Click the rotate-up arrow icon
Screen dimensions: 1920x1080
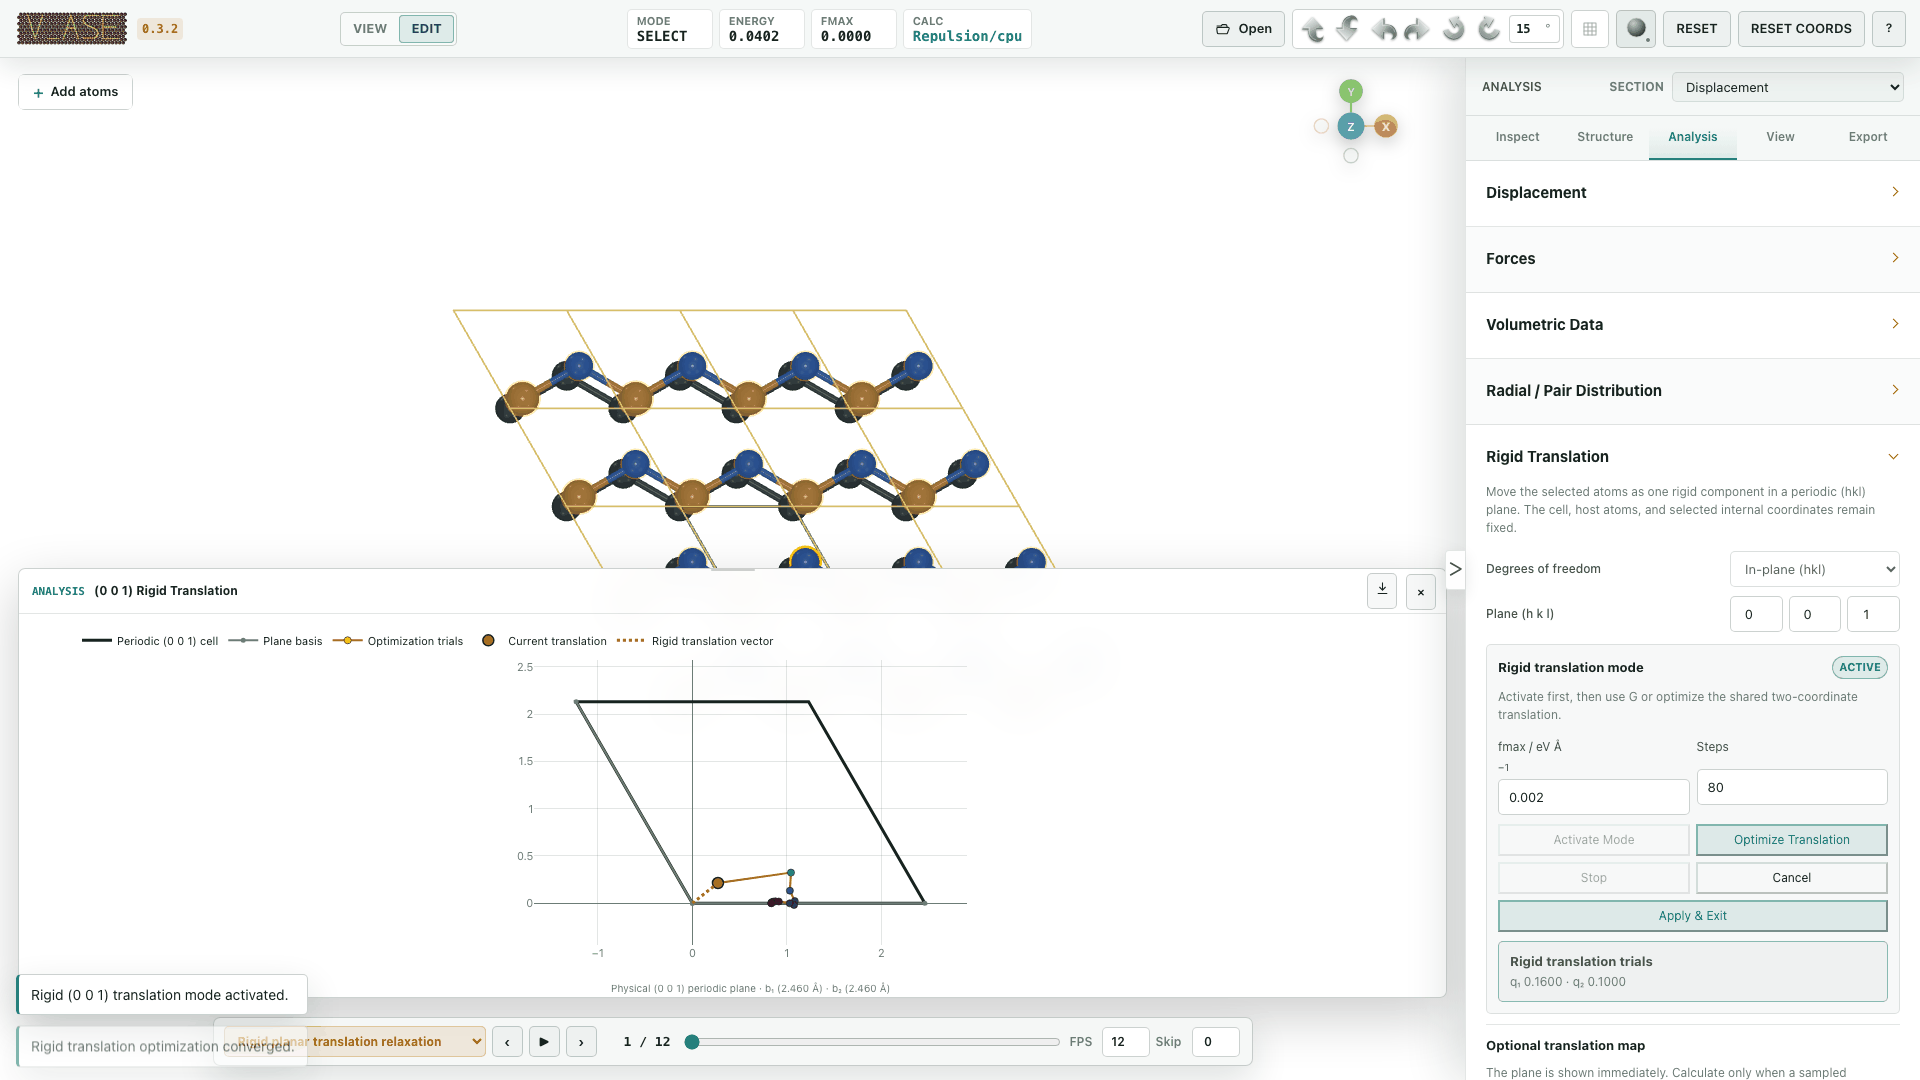(1313, 29)
